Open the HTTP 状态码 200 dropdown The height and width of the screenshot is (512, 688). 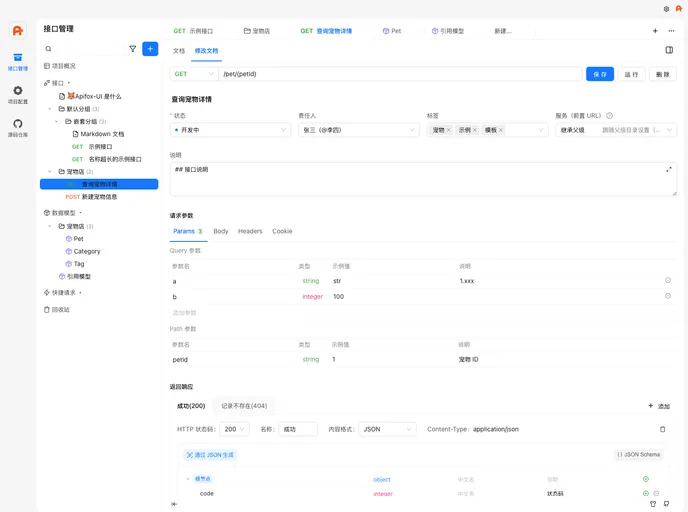(x=234, y=429)
